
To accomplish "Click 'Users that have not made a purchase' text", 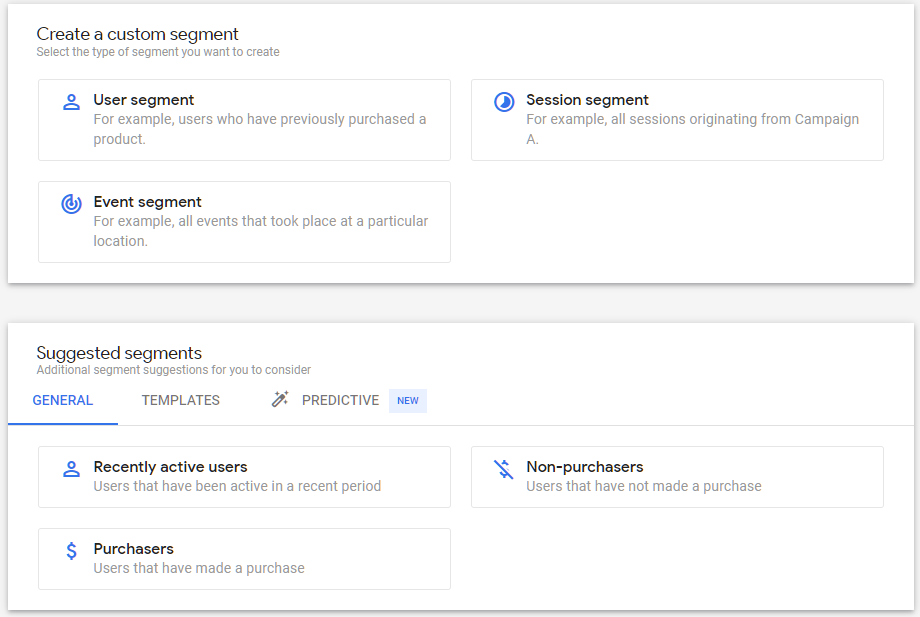I will click(644, 486).
